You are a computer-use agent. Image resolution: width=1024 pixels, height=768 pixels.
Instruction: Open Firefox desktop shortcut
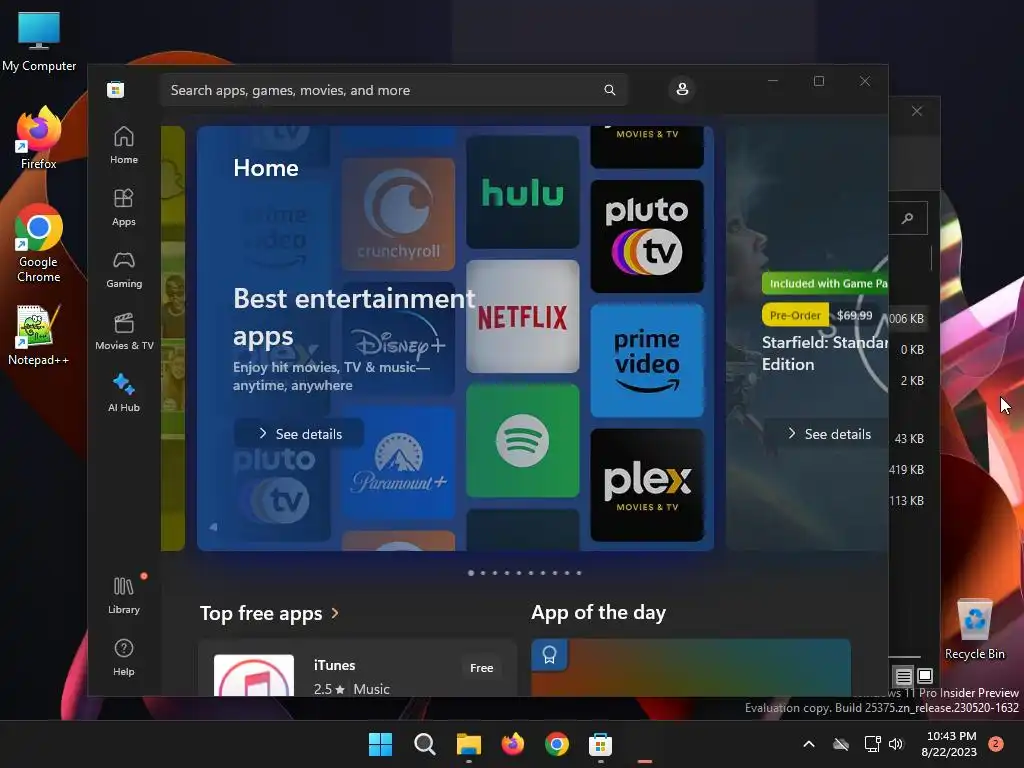point(39,138)
